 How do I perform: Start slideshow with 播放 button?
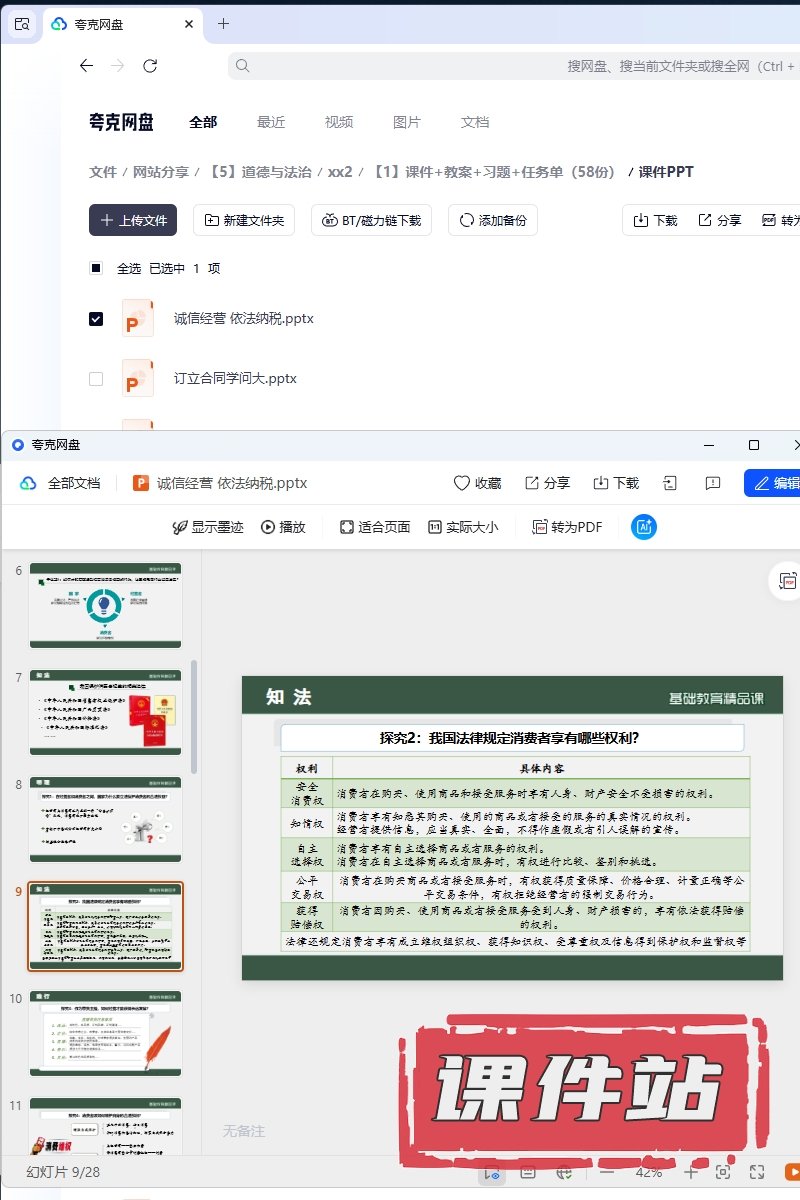[x=283, y=527]
